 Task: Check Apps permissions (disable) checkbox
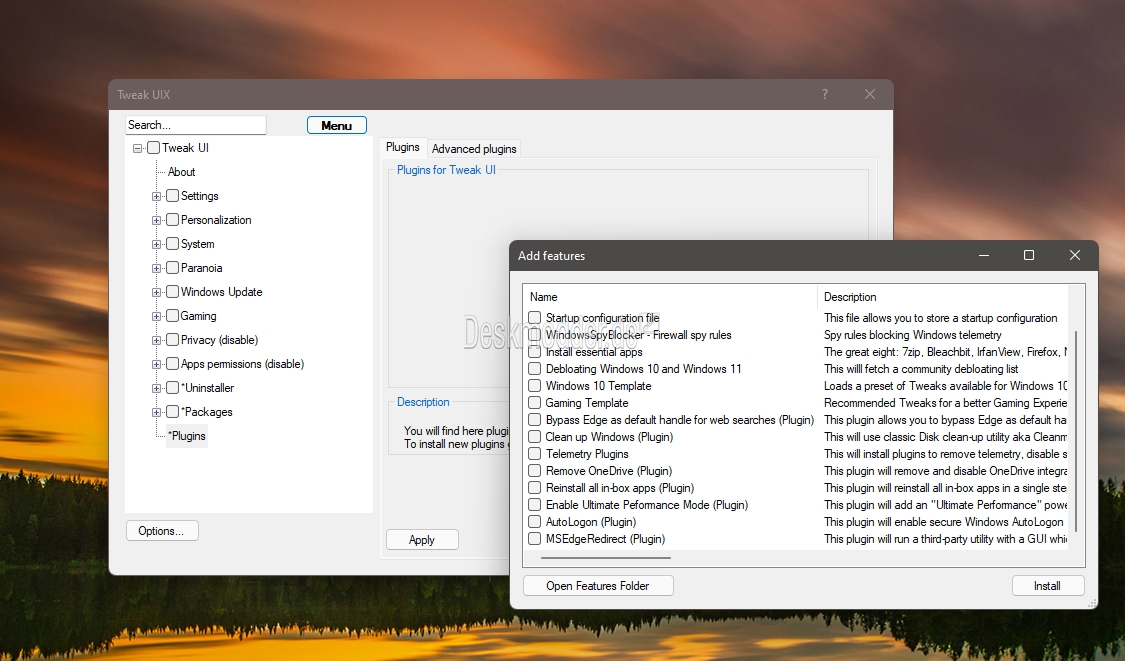(172, 364)
